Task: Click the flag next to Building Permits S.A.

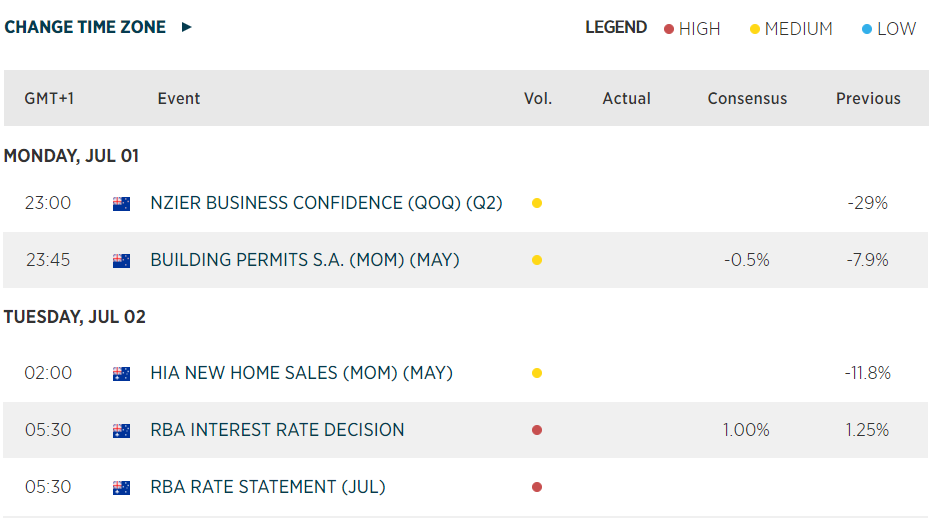Action: (x=121, y=261)
